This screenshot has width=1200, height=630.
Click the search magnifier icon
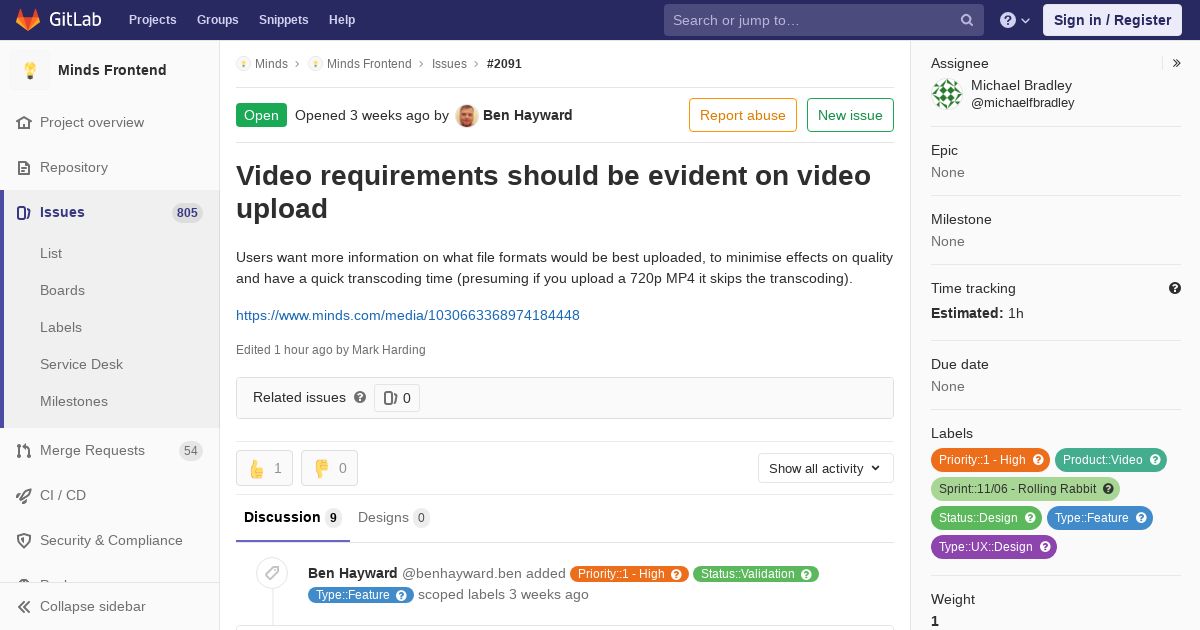coord(967,20)
